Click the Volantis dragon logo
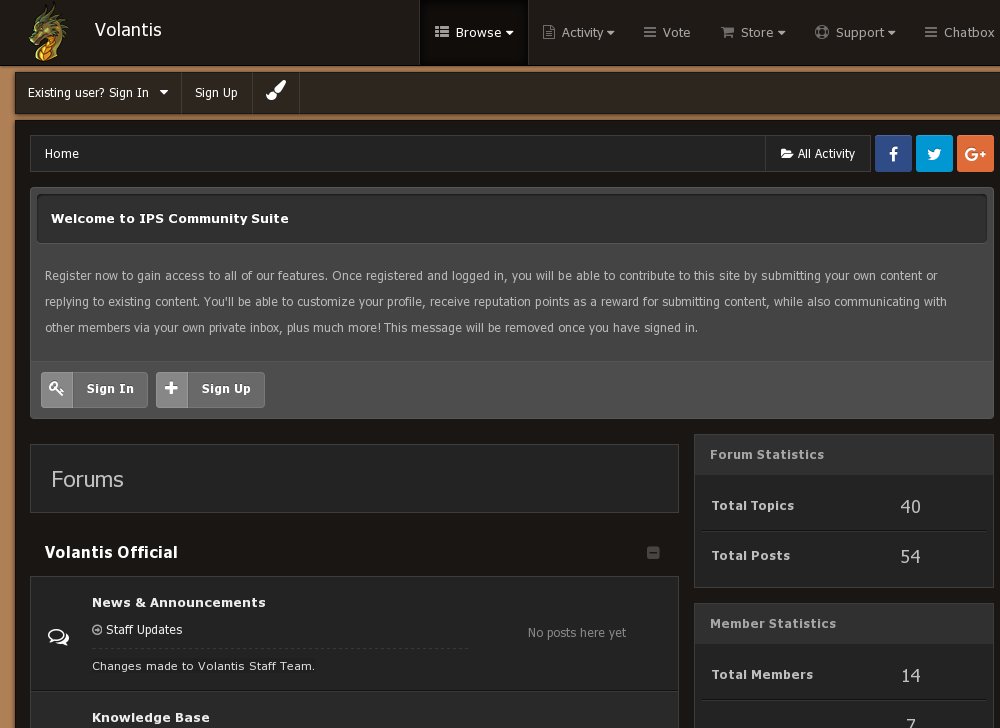The height and width of the screenshot is (728, 1000). point(48,32)
